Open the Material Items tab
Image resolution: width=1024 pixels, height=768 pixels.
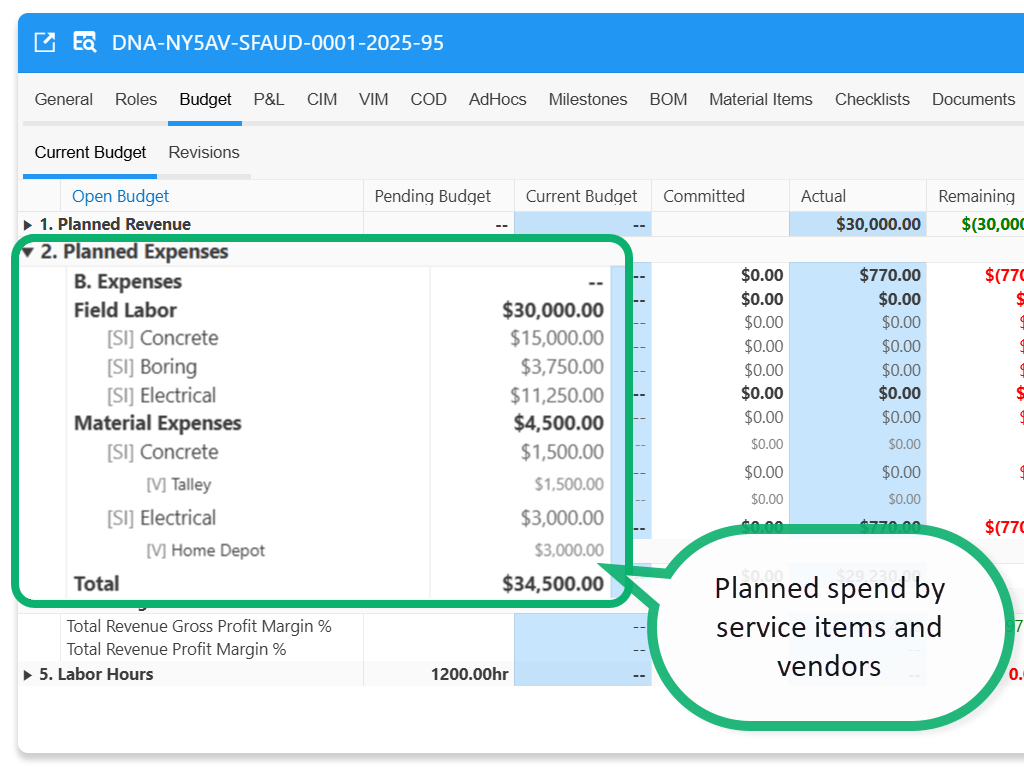click(x=761, y=99)
